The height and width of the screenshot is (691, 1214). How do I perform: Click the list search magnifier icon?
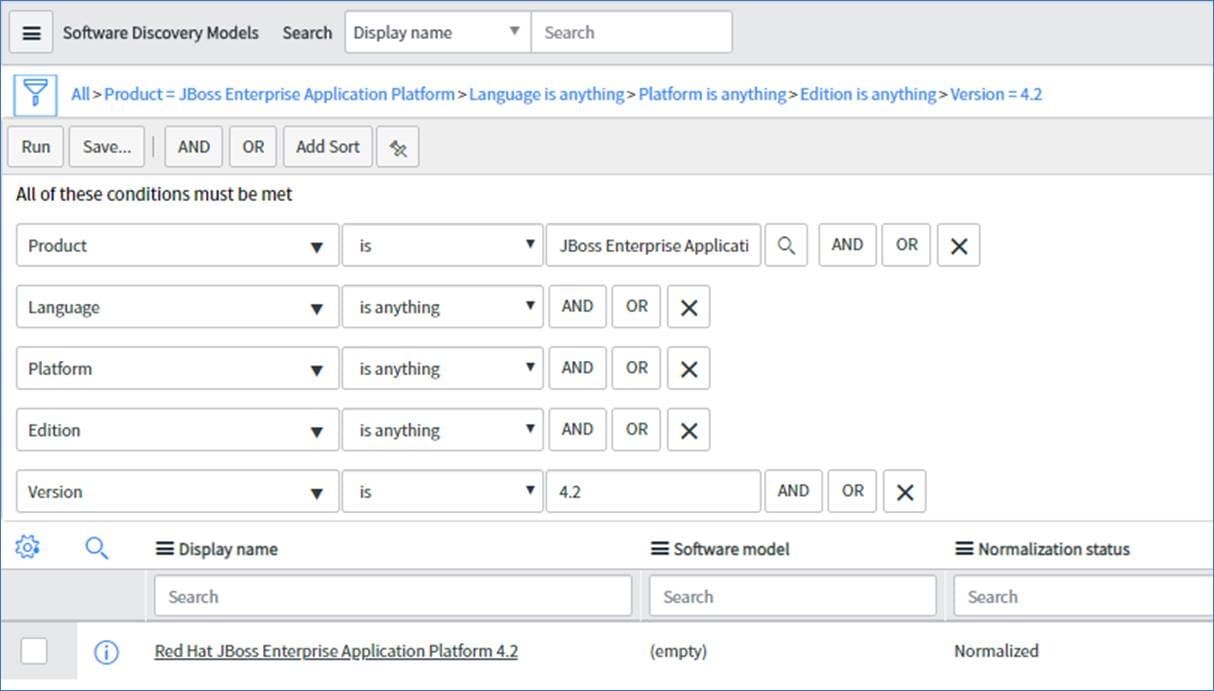point(97,547)
